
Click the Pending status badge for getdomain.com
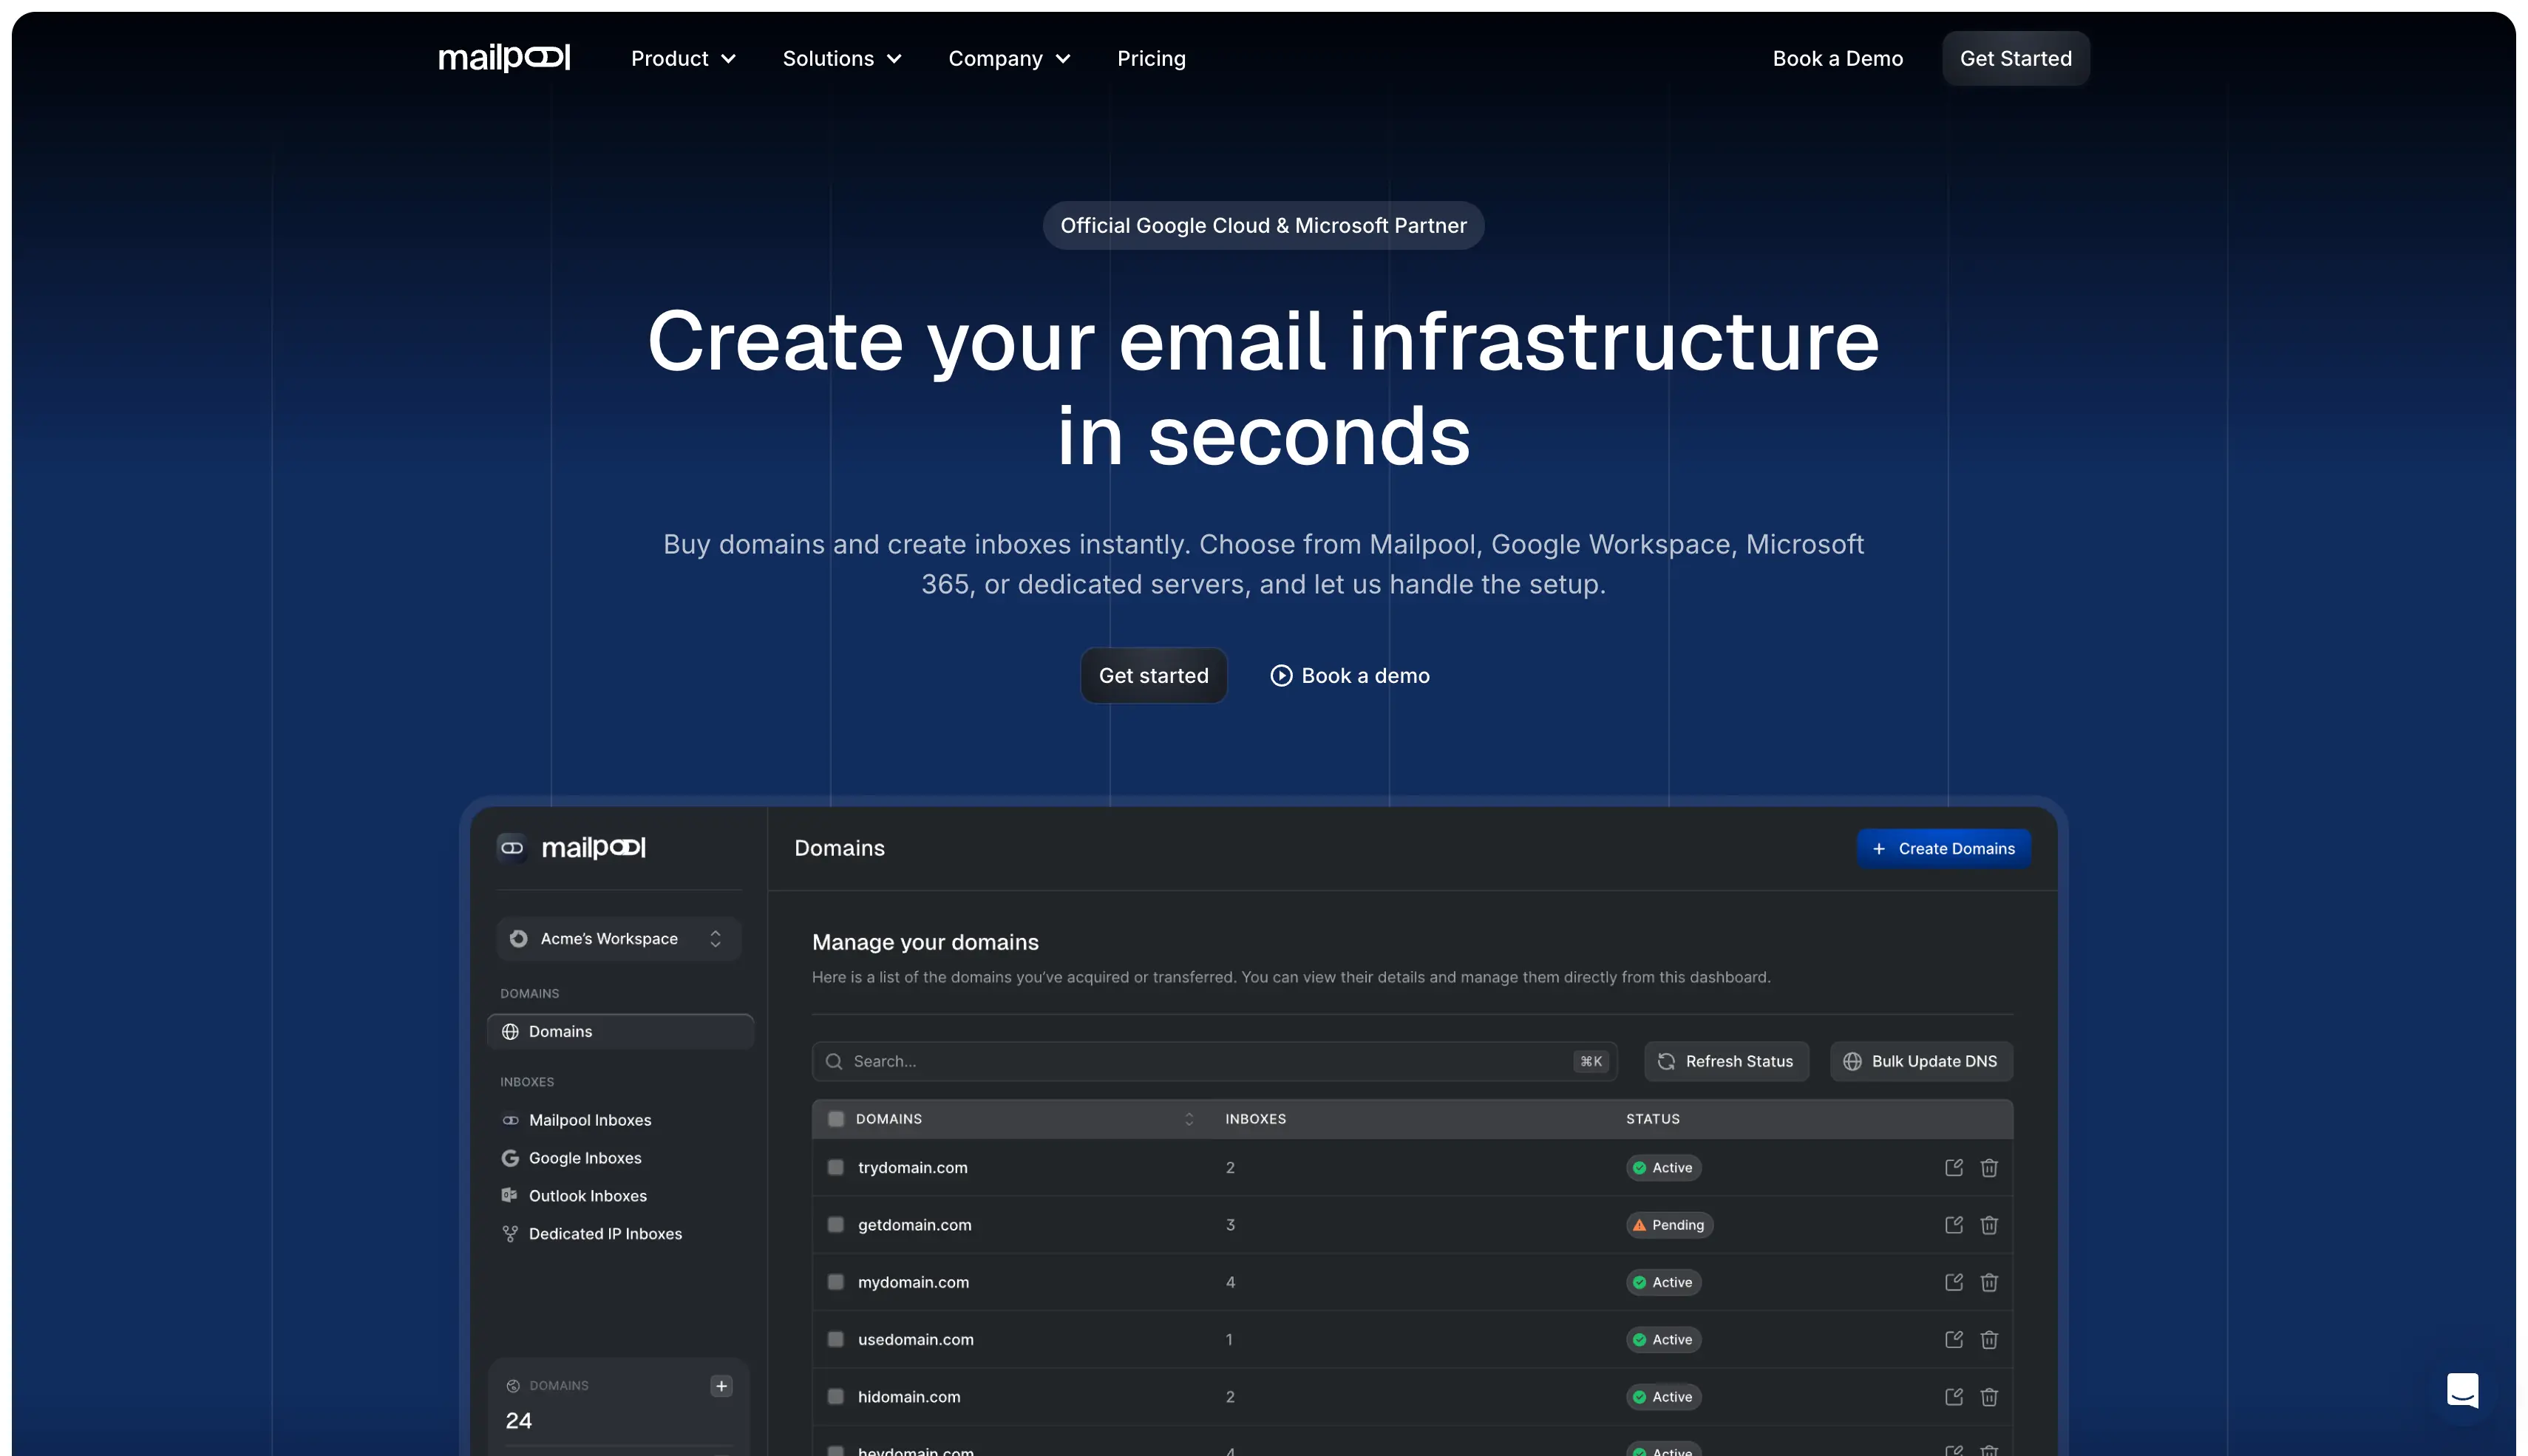[1669, 1224]
